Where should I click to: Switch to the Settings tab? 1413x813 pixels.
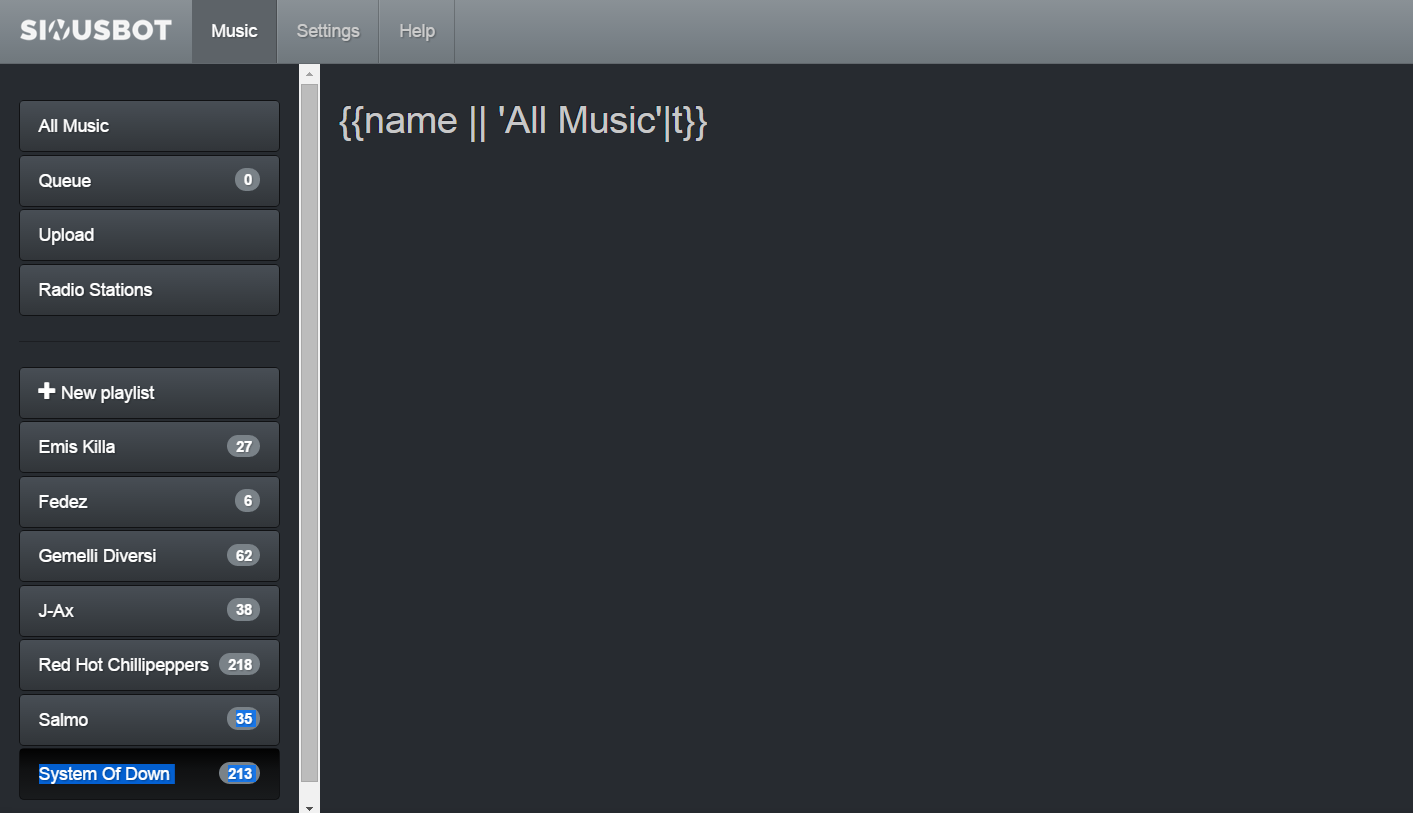point(328,31)
